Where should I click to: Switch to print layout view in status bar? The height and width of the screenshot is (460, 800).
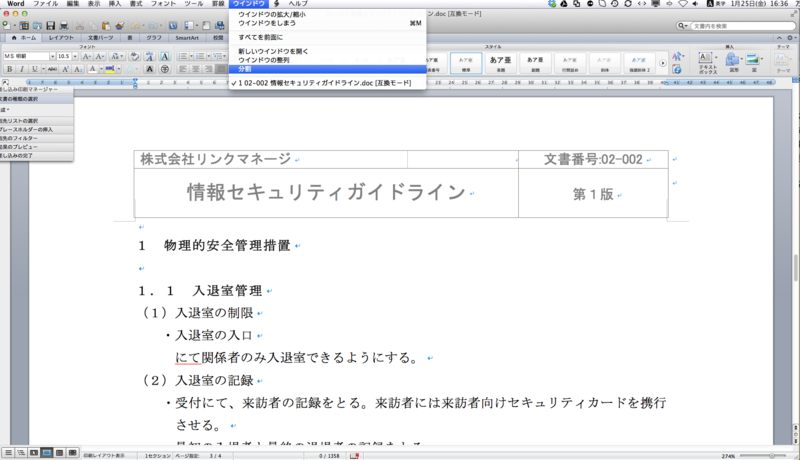pos(46,453)
